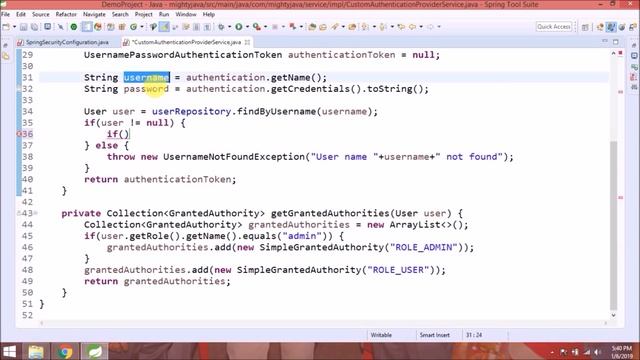This screenshot has width=640, height=360.
Task: Toggle Mark Occurrences highlighted toolbar button
Action: pyautogui.click(x=164, y=27)
